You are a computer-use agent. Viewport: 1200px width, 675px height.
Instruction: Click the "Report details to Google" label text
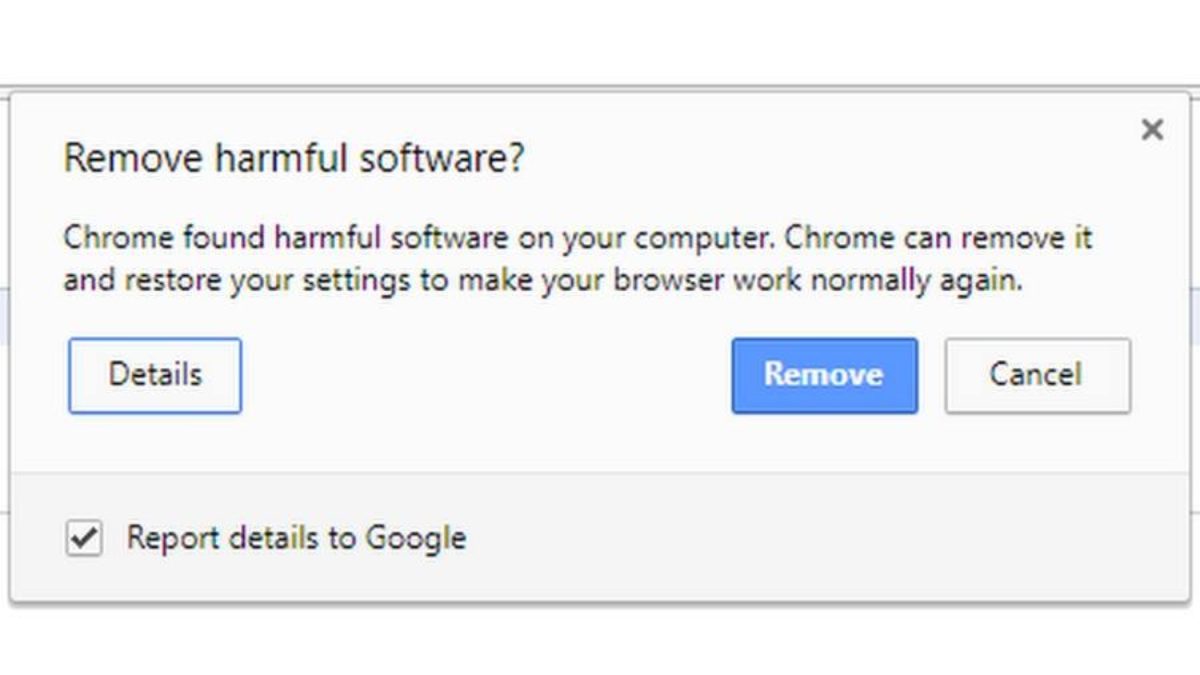pos(296,539)
